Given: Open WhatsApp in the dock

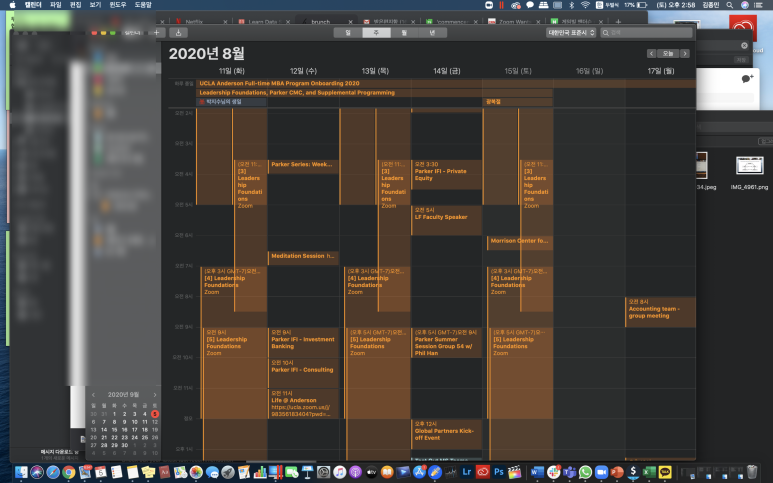Looking at the screenshot, I should [585, 472].
